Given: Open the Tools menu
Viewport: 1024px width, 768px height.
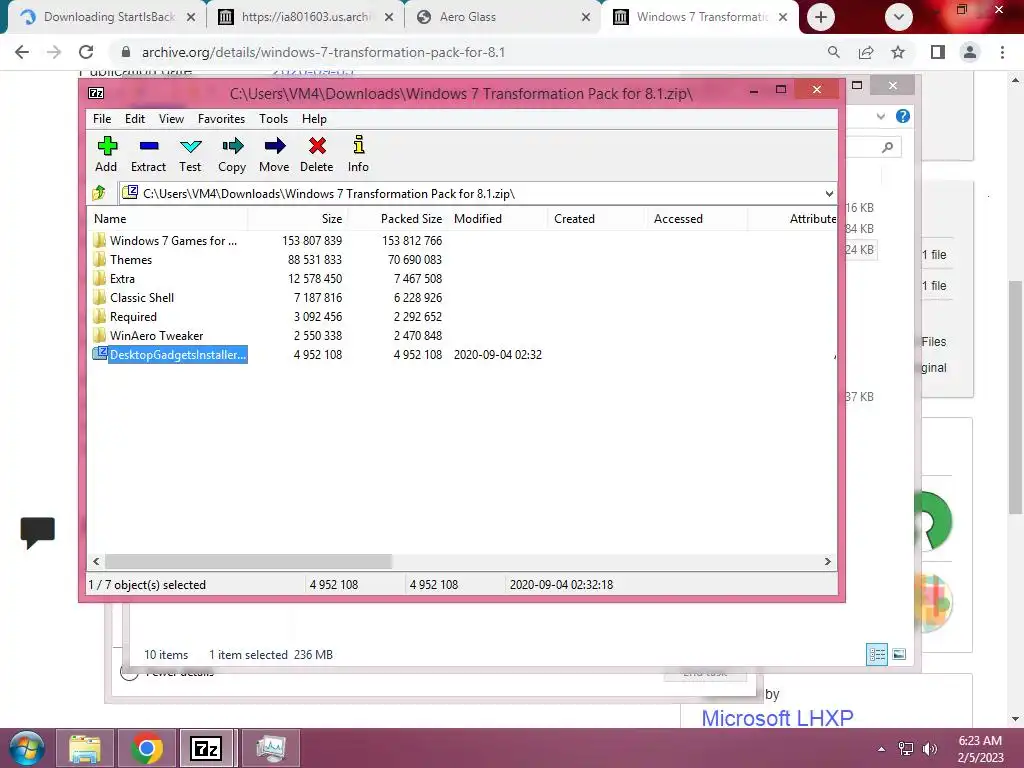Looking at the screenshot, I should 273,119.
